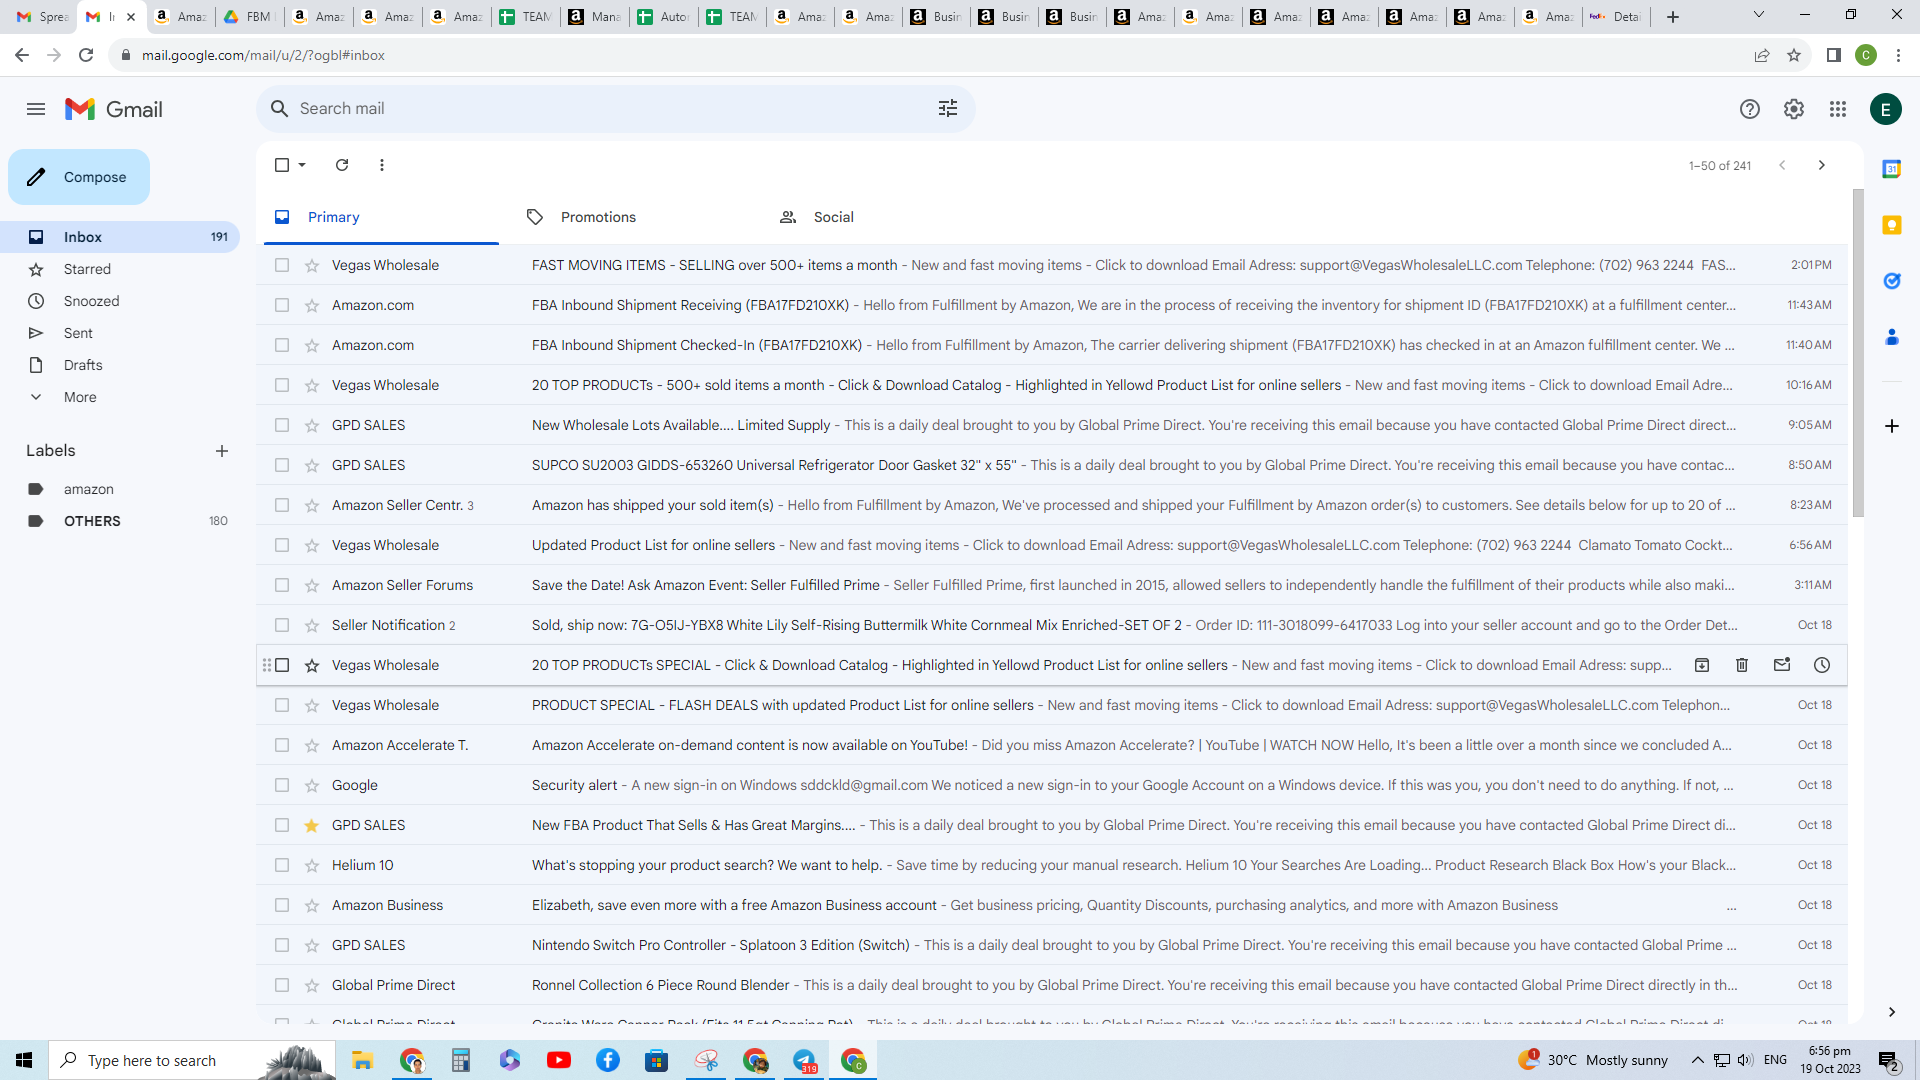Screen dimensions: 1920x1080
Task: Reload the browser page
Action: tap(86, 55)
